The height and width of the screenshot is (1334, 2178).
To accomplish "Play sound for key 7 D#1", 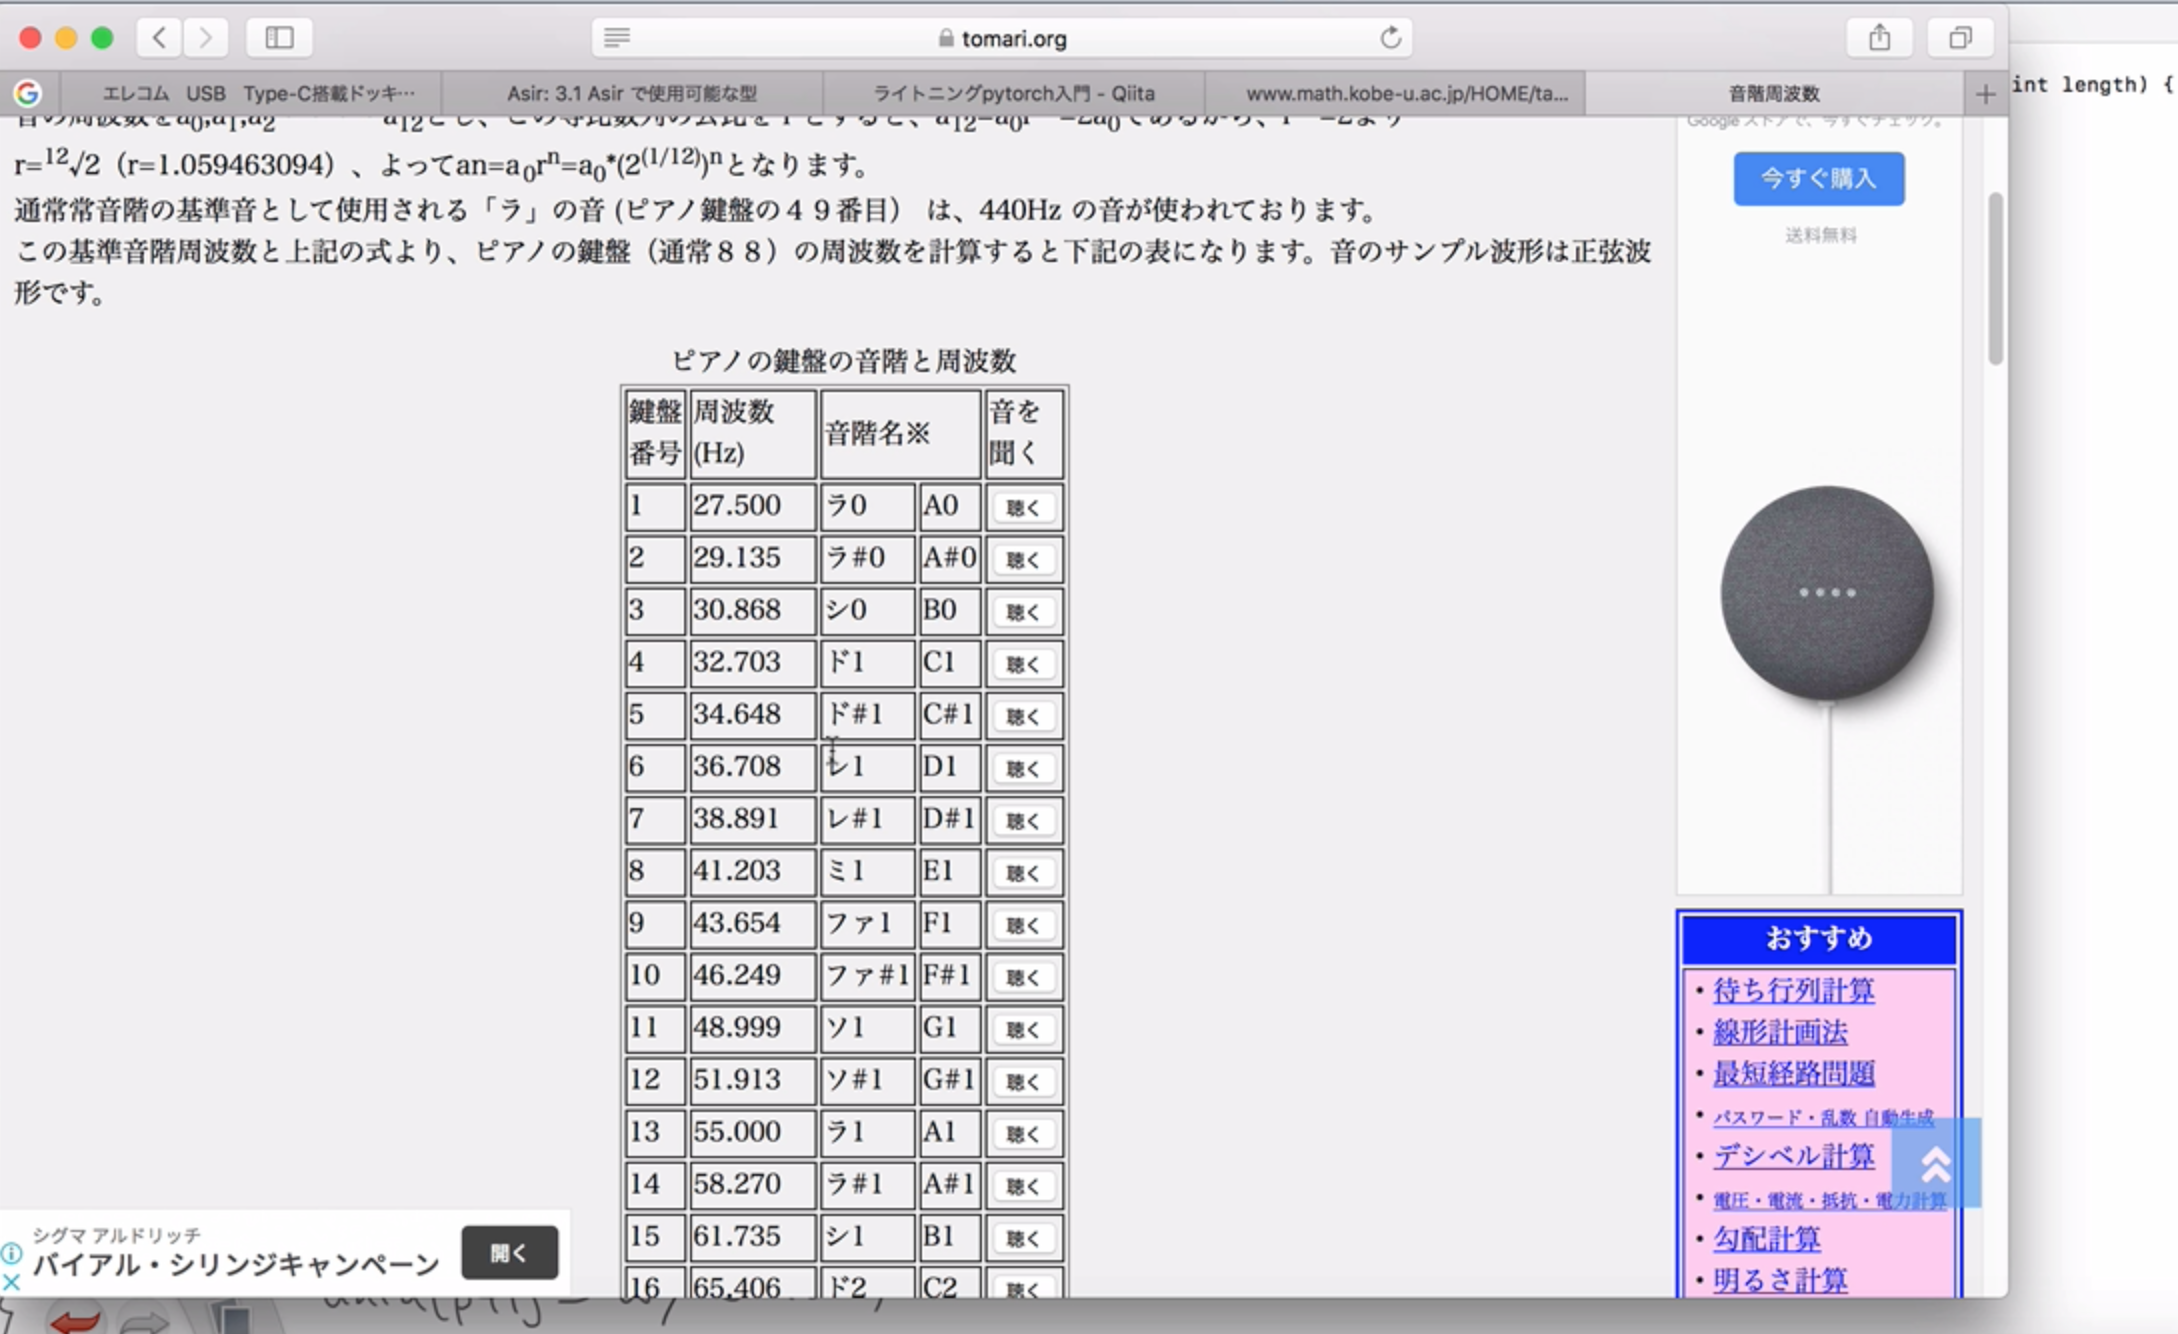I will pyautogui.click(x=1023, y=820).
